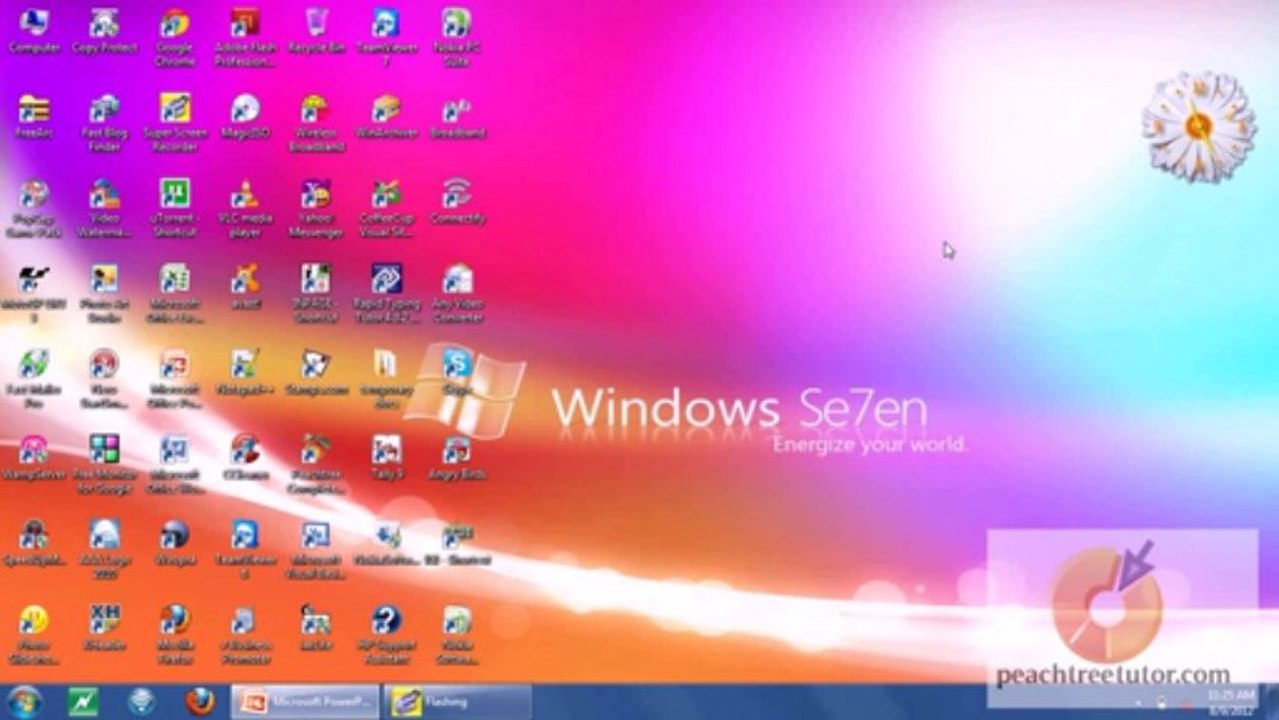Launch TeamViewer 7 desktop shortcut

(386, 37)
